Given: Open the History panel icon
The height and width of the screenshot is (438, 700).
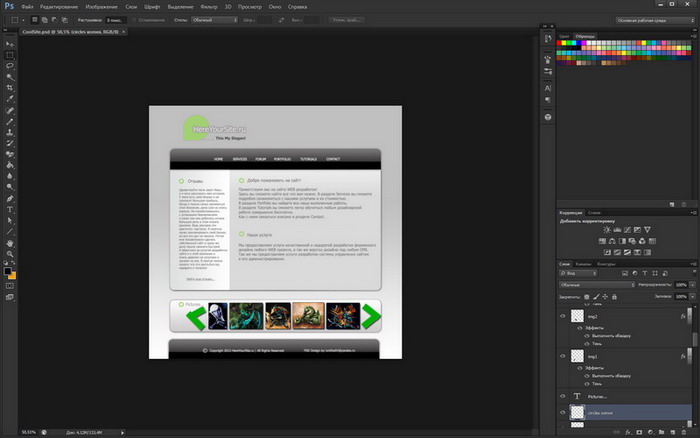Looking at the screenshot, I should point(547,37).
